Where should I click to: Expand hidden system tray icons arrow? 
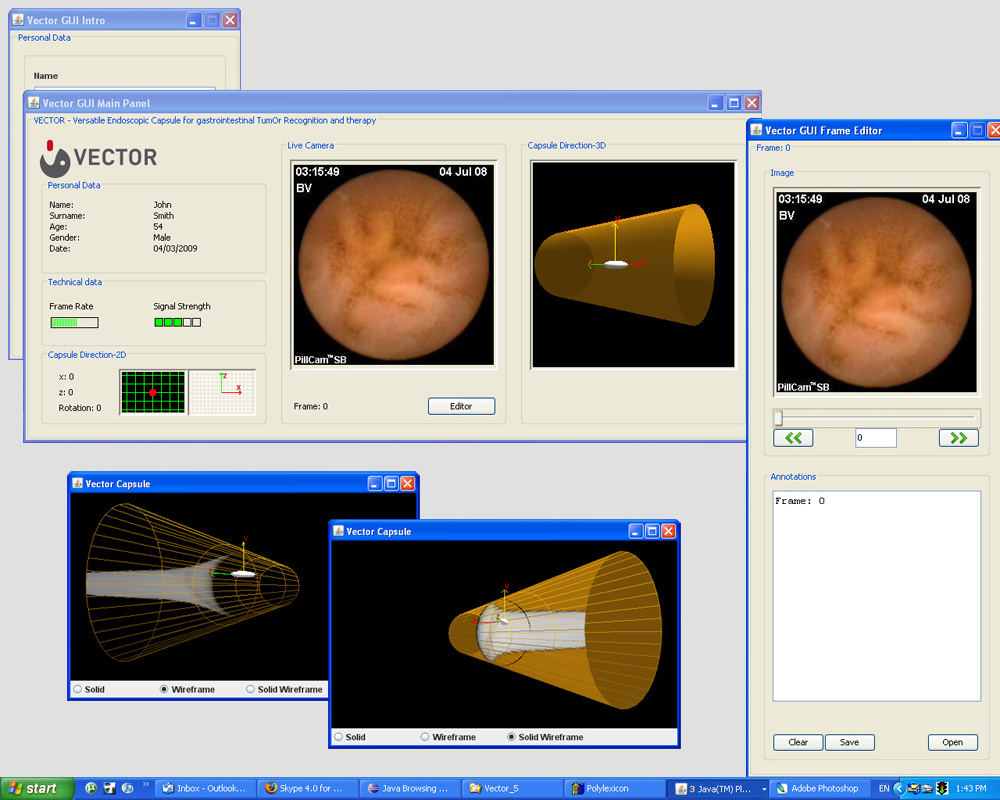pyautogui.click(x=899, y=789)
